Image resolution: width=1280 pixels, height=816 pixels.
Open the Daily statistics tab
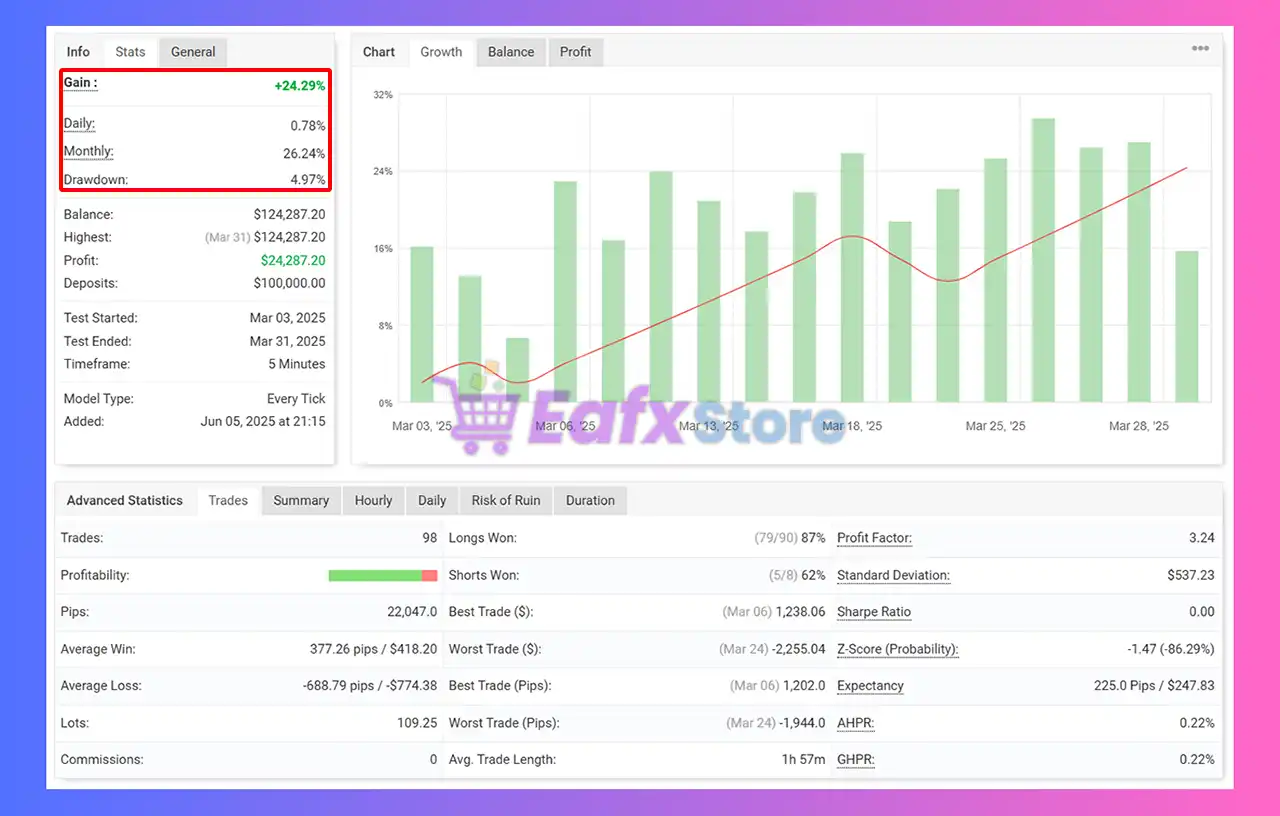click(x=432, y=500)
